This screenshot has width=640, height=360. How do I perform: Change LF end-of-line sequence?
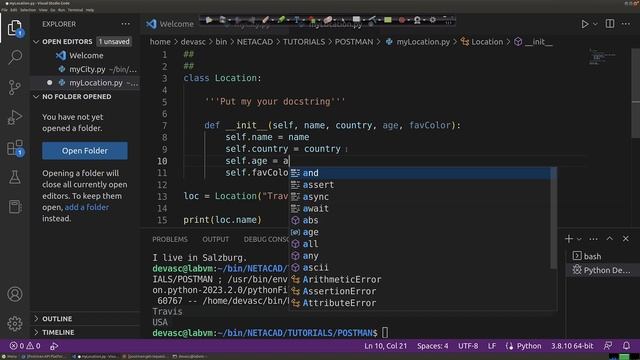click(492, 346)
